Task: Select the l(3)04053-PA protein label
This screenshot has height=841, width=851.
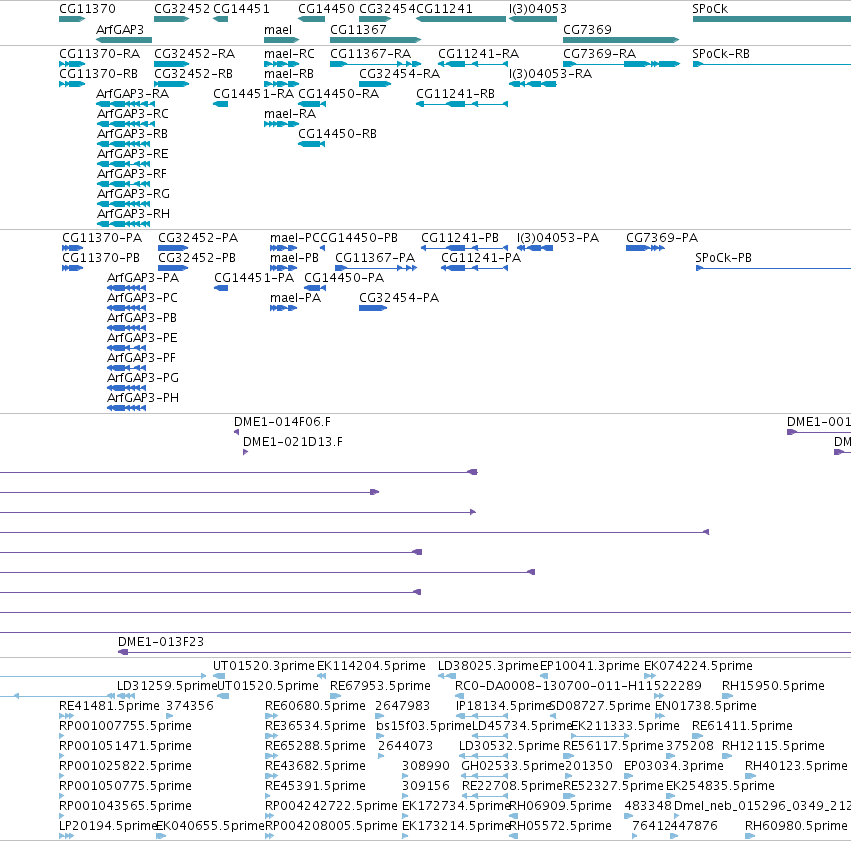Action: click(x=558, y=238)
